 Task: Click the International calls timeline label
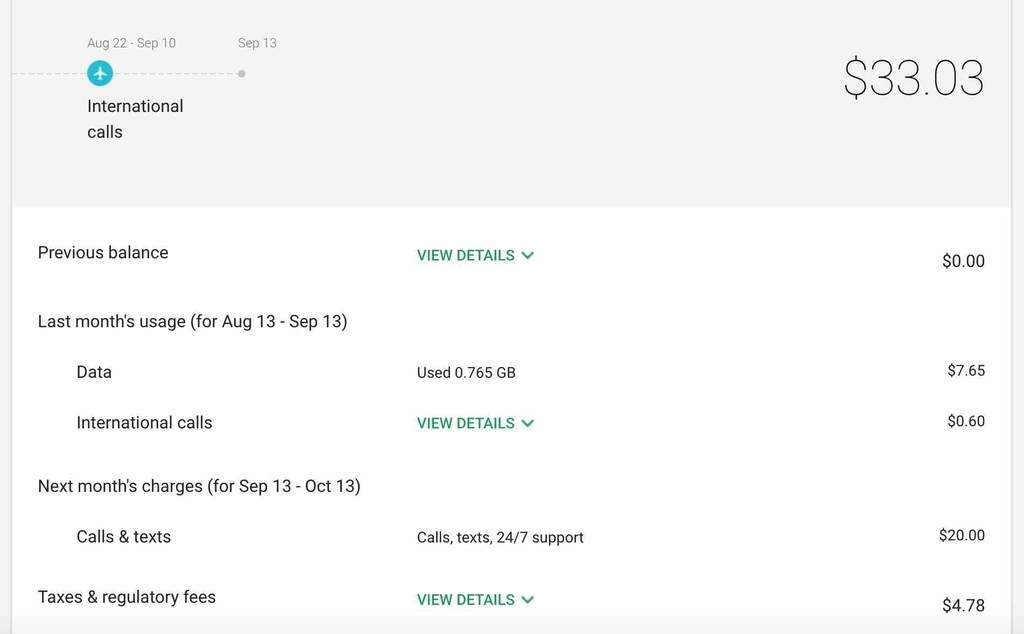[135, 119]
